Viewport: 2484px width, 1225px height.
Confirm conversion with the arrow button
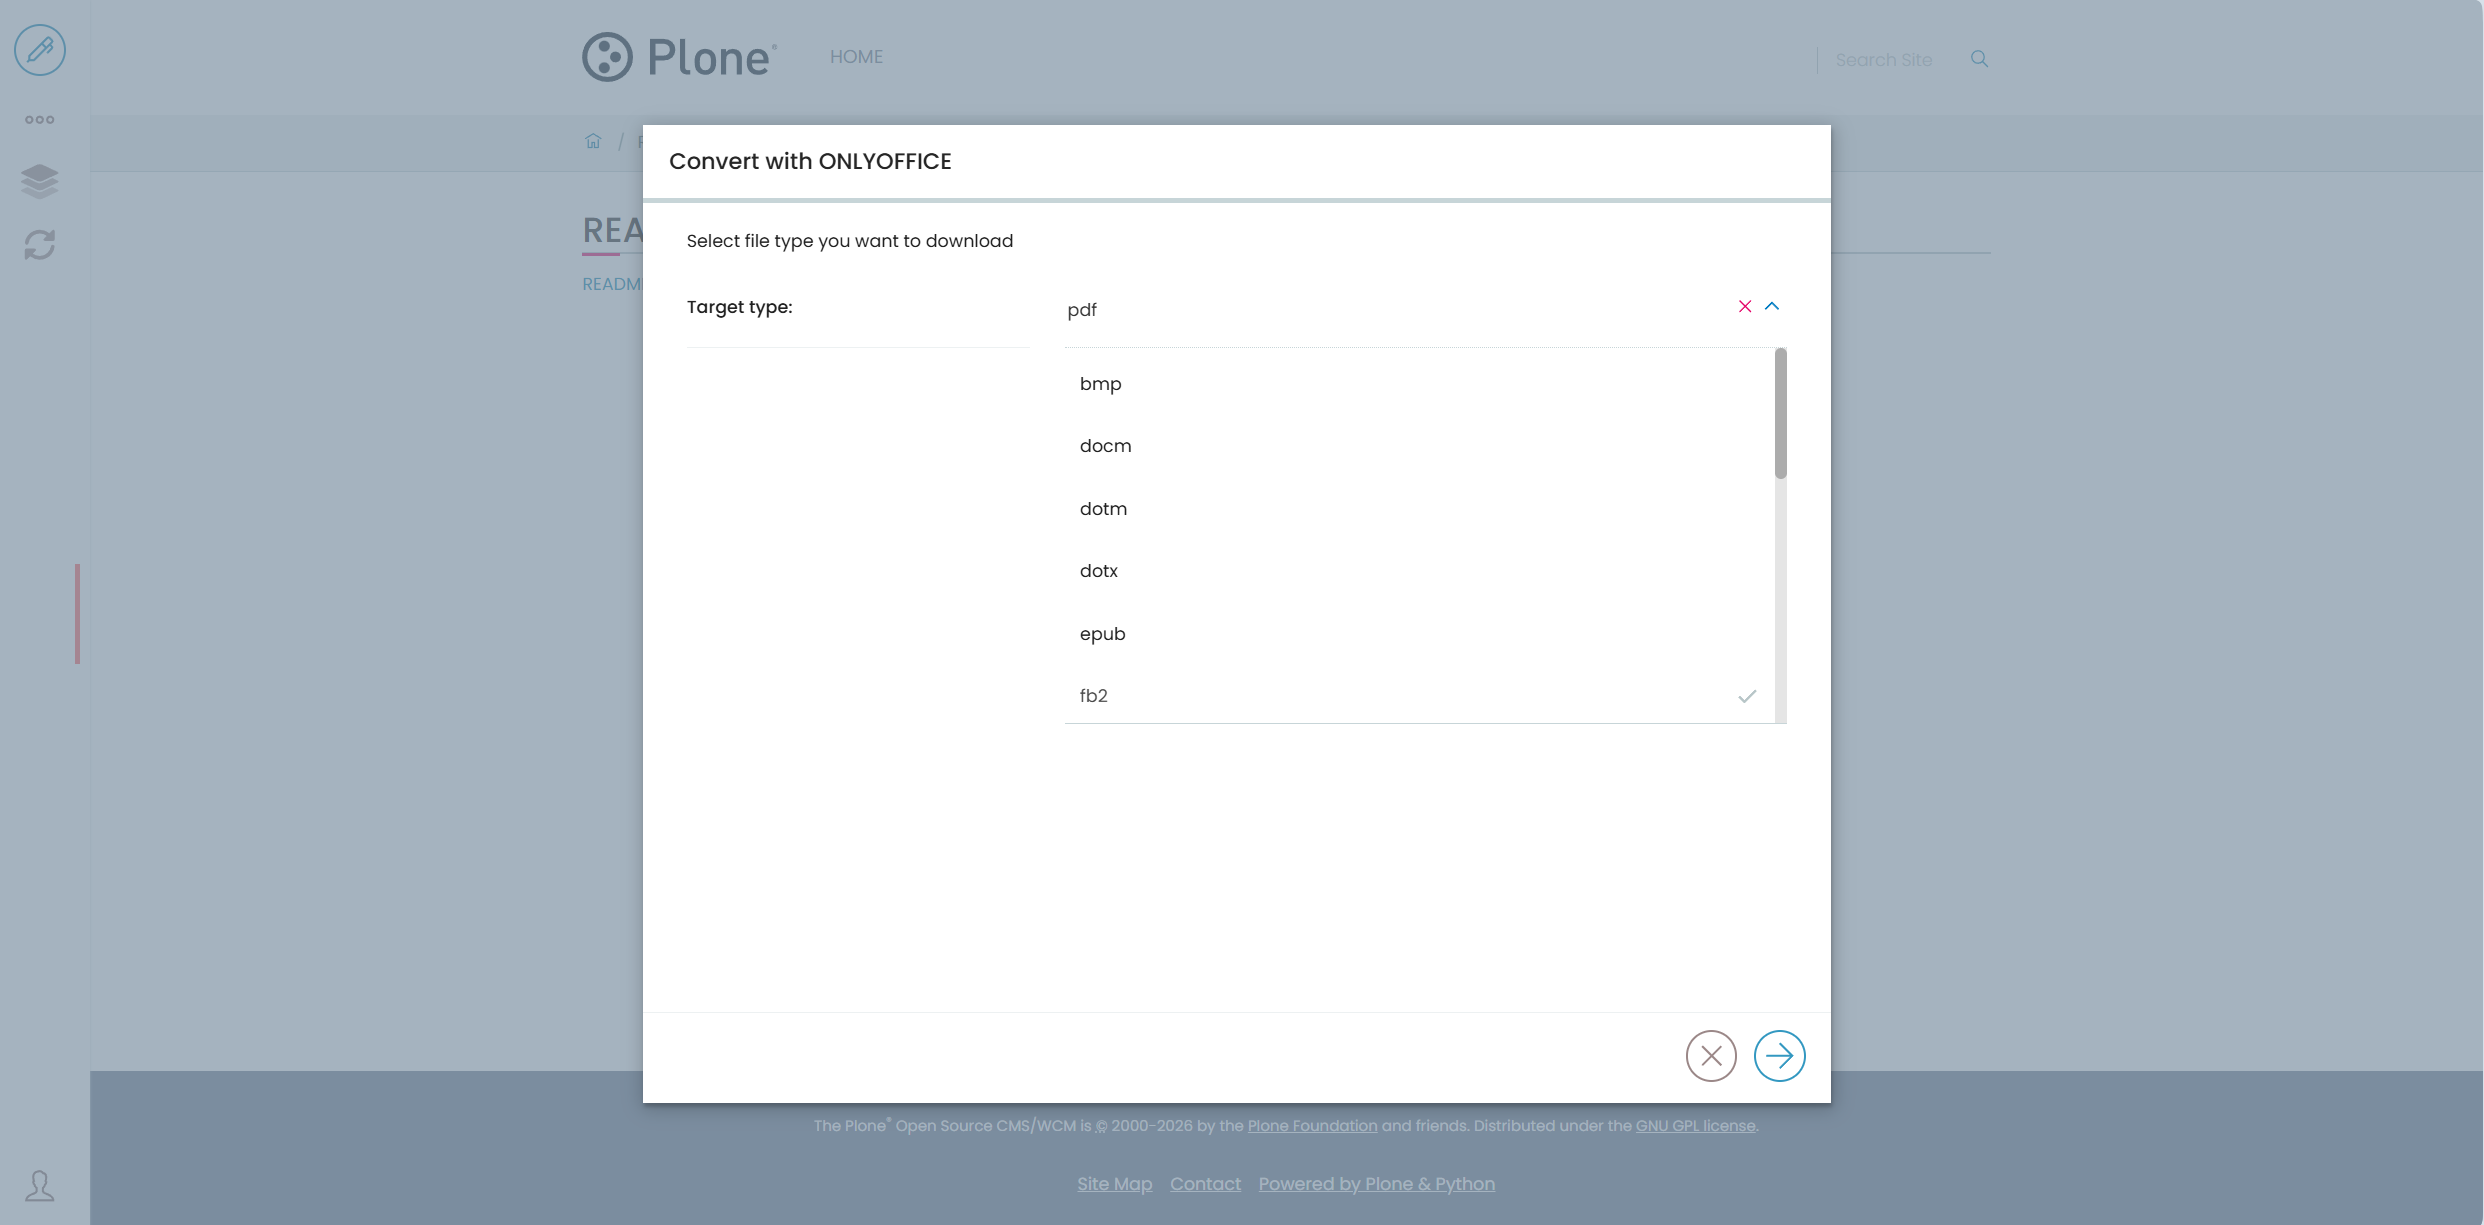[x=1780, y=1056]
